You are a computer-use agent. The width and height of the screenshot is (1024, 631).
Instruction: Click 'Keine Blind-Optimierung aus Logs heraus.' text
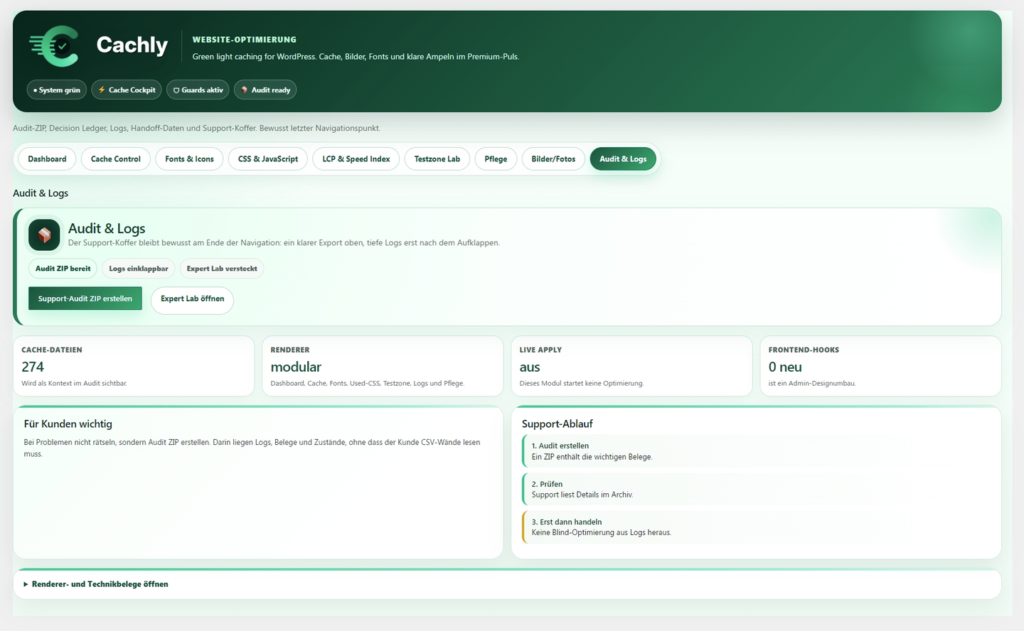click(x=601, y=532)
